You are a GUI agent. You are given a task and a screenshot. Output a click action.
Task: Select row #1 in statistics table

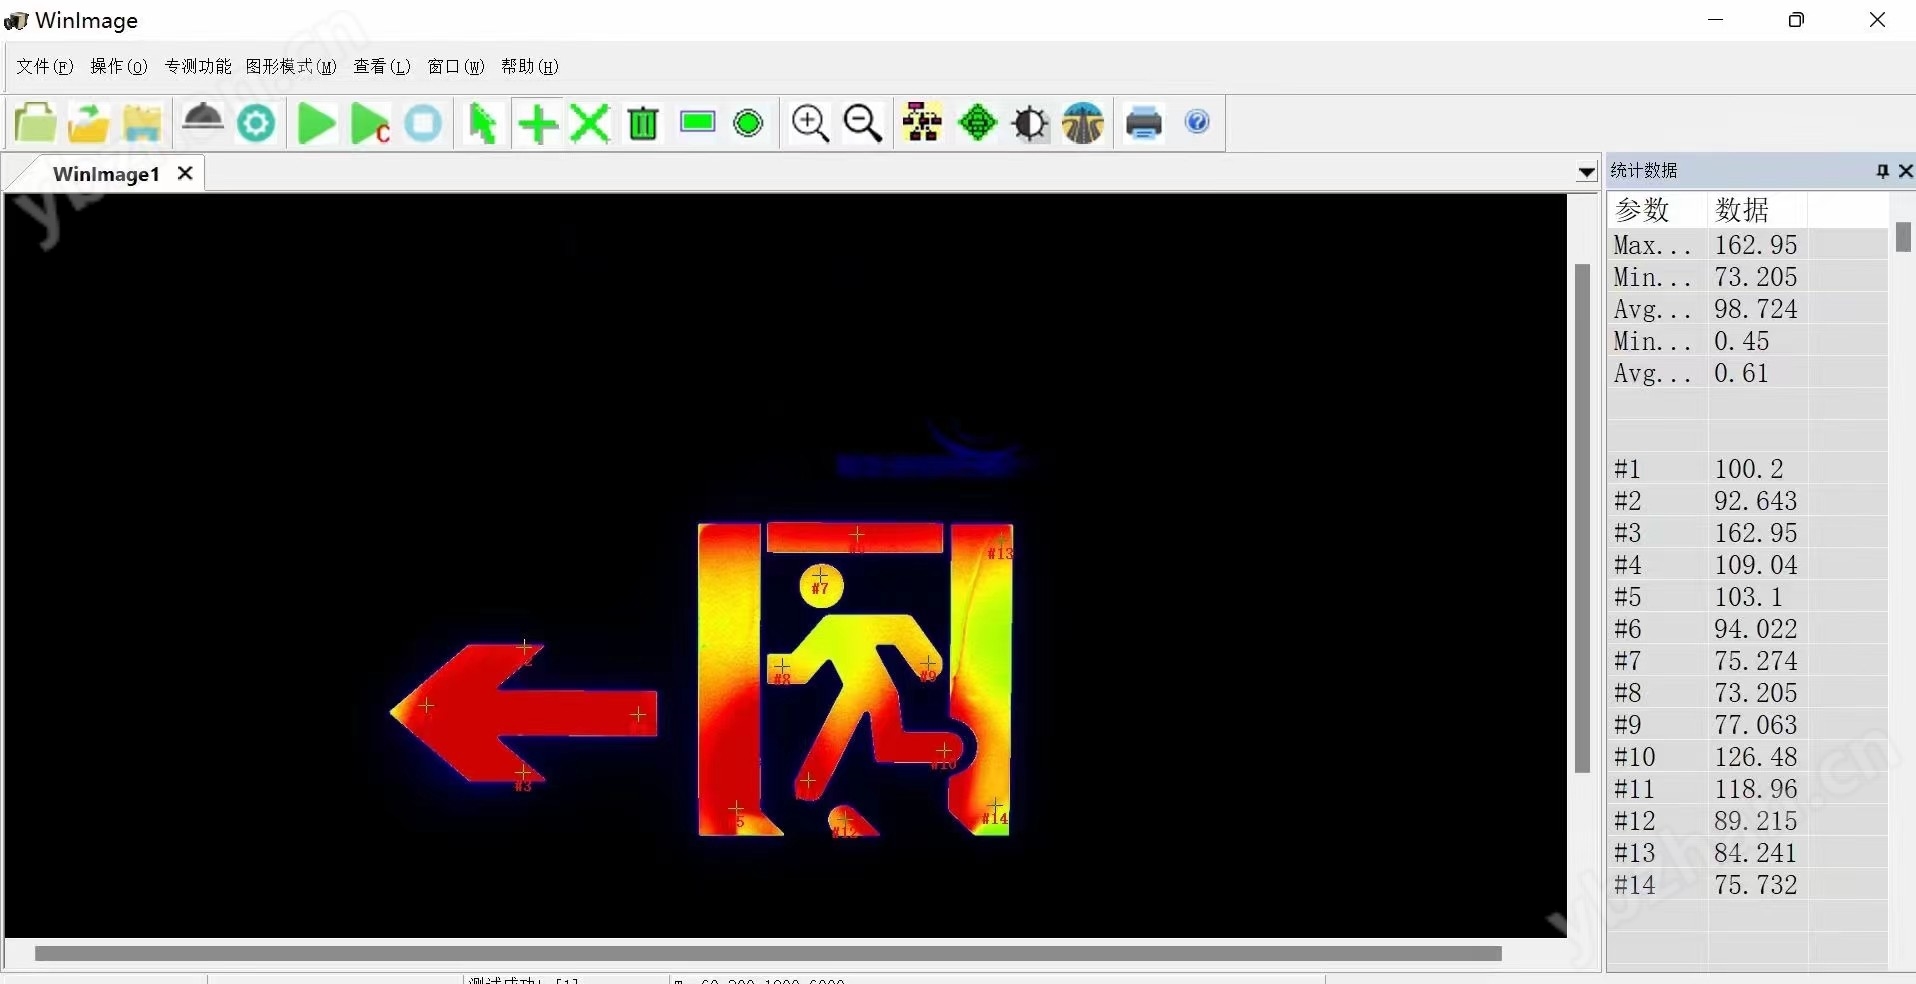(x=1747, y=469)
